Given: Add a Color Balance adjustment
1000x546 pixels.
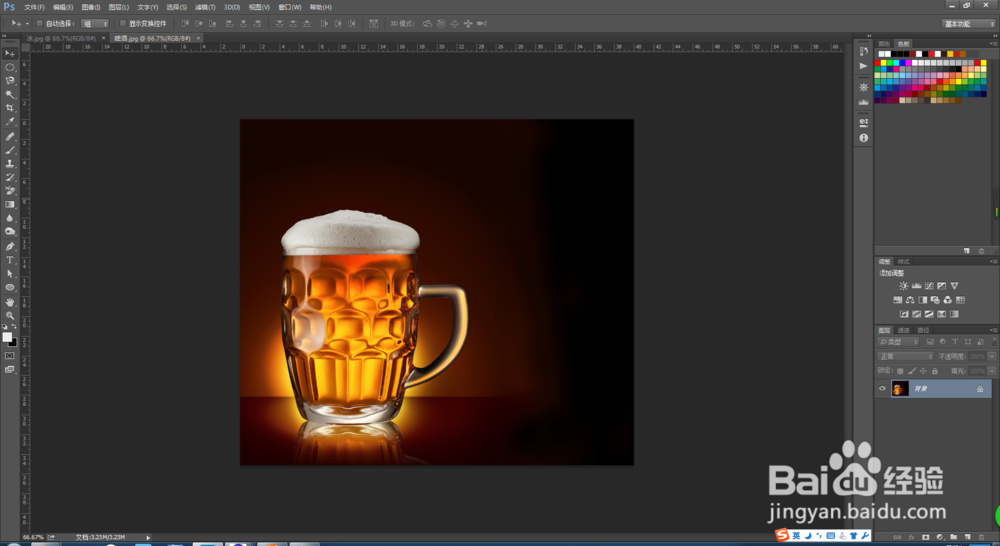Looking at the screenshot, I should (x=910, y=300).
